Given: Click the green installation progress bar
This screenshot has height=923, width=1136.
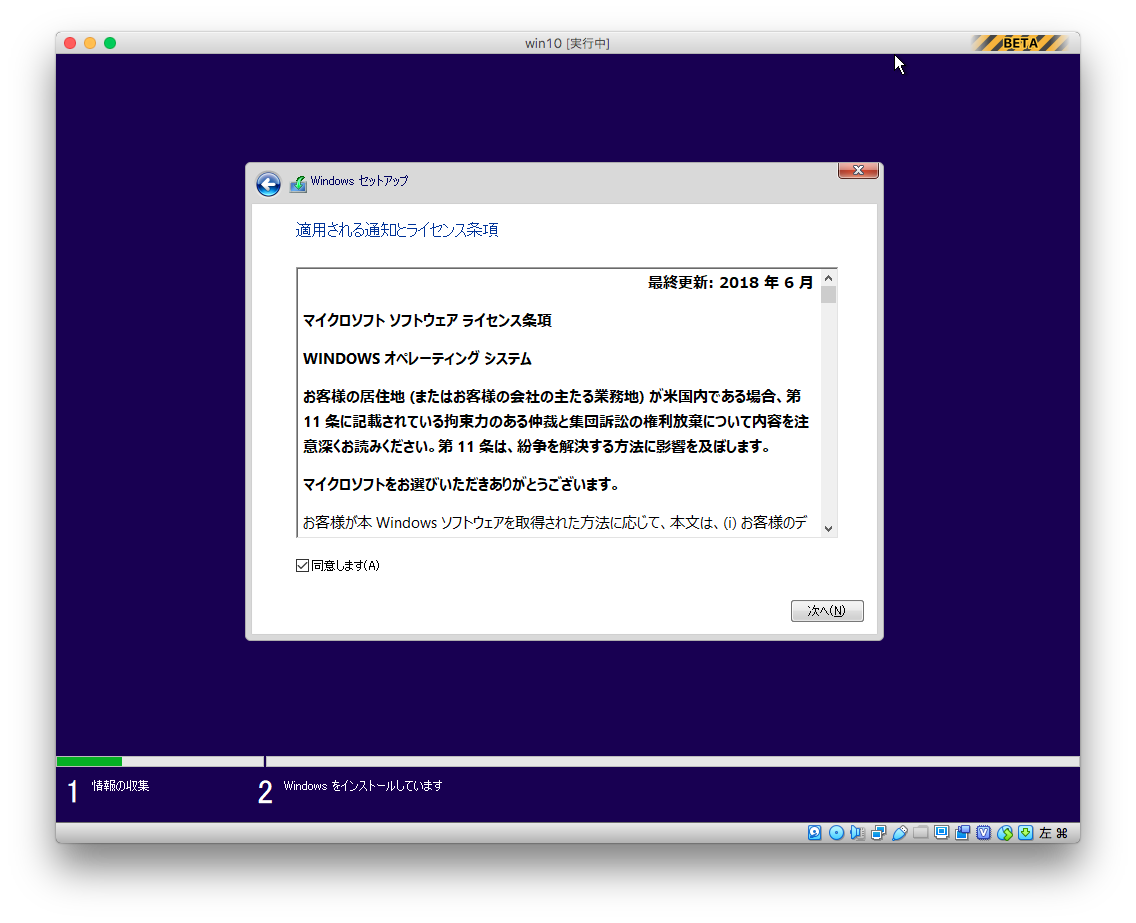Looking at the screenshot, I should [89, 761].
